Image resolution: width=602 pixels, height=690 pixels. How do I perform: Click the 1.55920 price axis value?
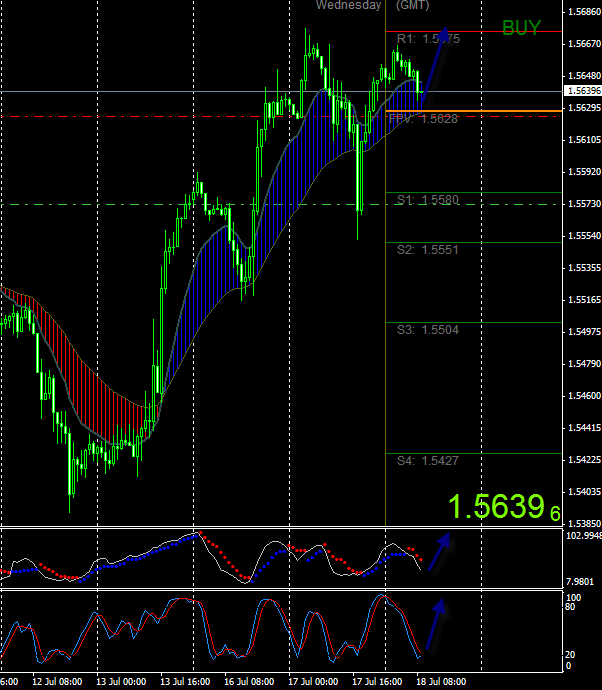pyautogui.click(x=584, y=172)
